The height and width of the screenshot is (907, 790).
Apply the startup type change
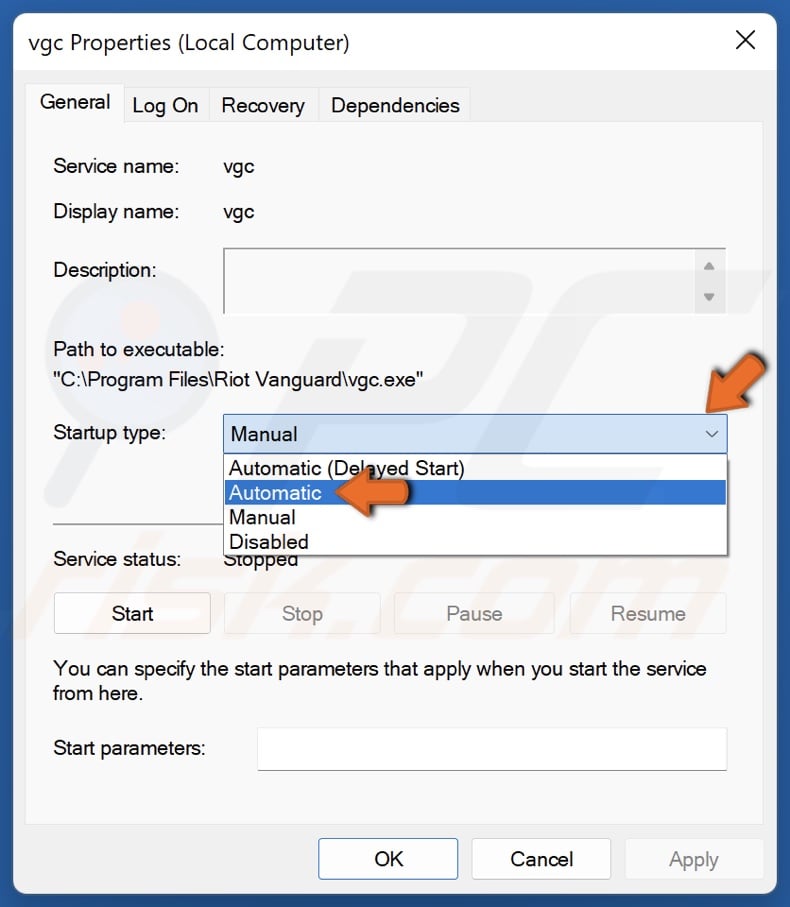click(x=694, y=859)
